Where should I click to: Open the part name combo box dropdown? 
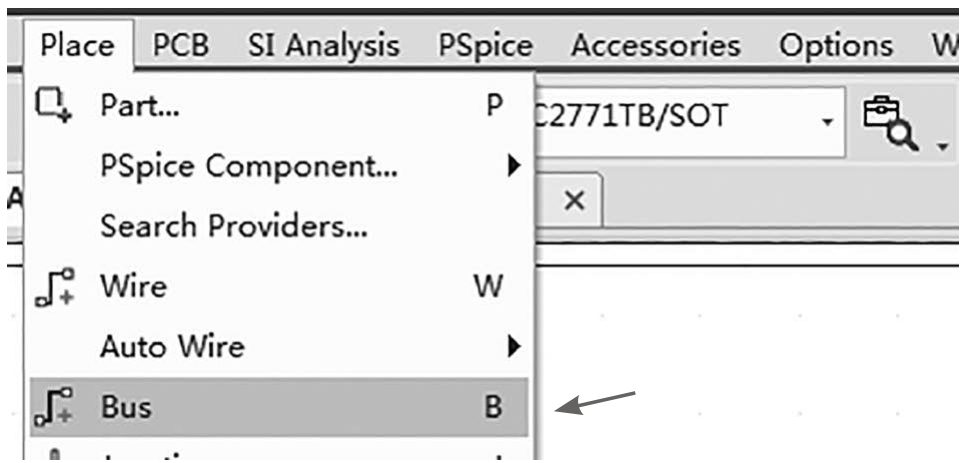click(x=828, y=121)
